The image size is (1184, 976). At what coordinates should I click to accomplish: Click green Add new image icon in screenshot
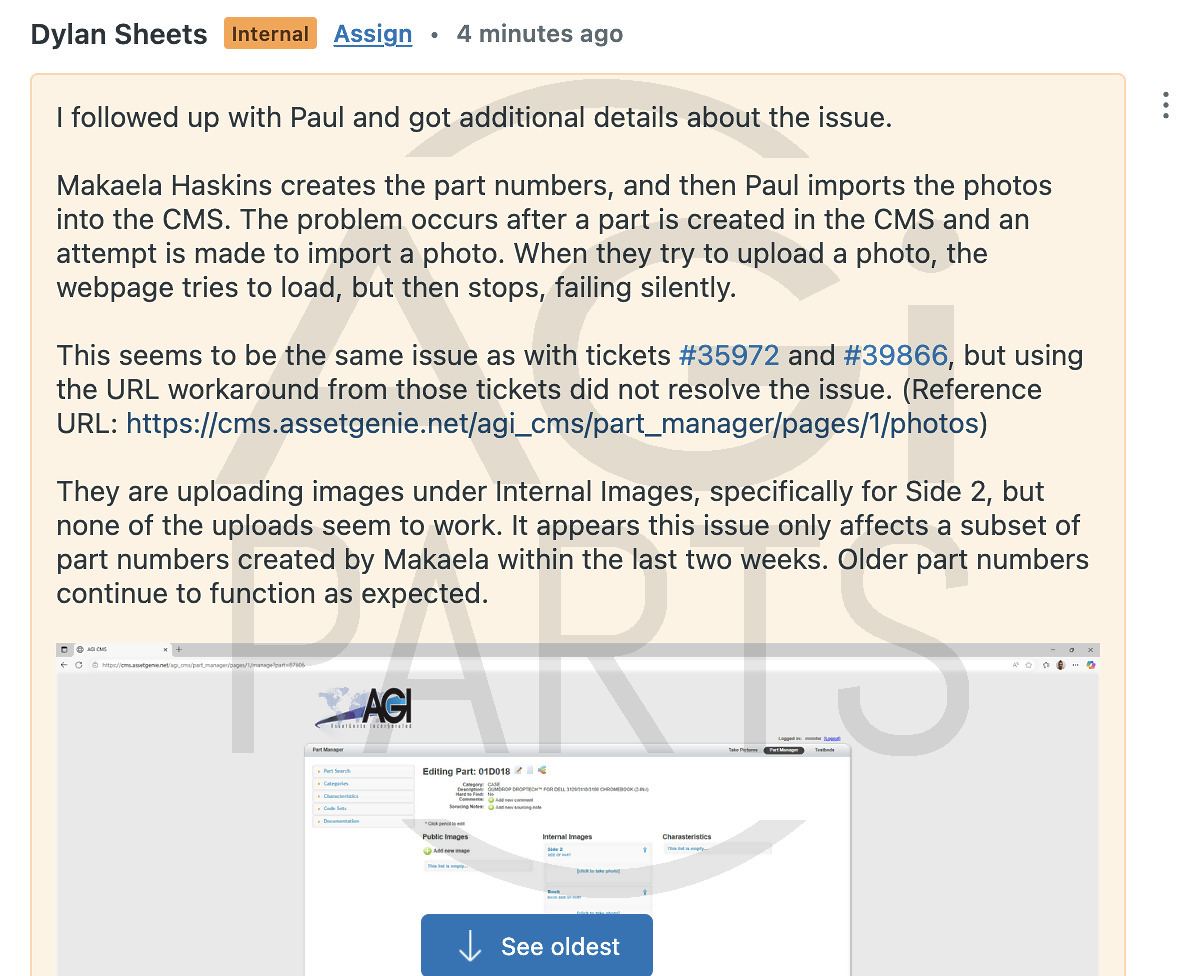click(x=427, y=851)
